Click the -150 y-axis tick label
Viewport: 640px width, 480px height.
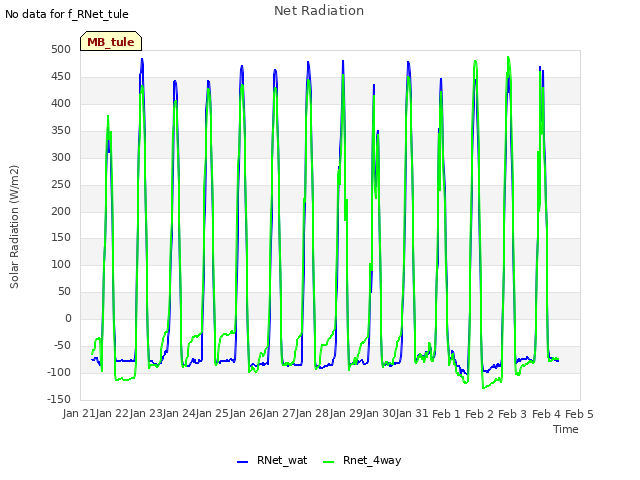click(59, 399)
